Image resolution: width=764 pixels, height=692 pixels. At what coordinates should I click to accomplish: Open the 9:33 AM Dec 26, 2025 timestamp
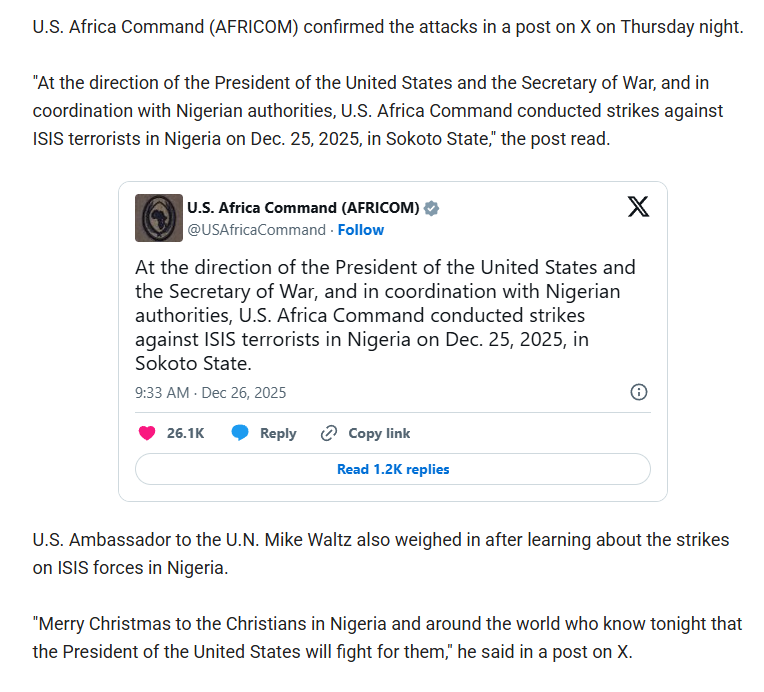(210, 393)
